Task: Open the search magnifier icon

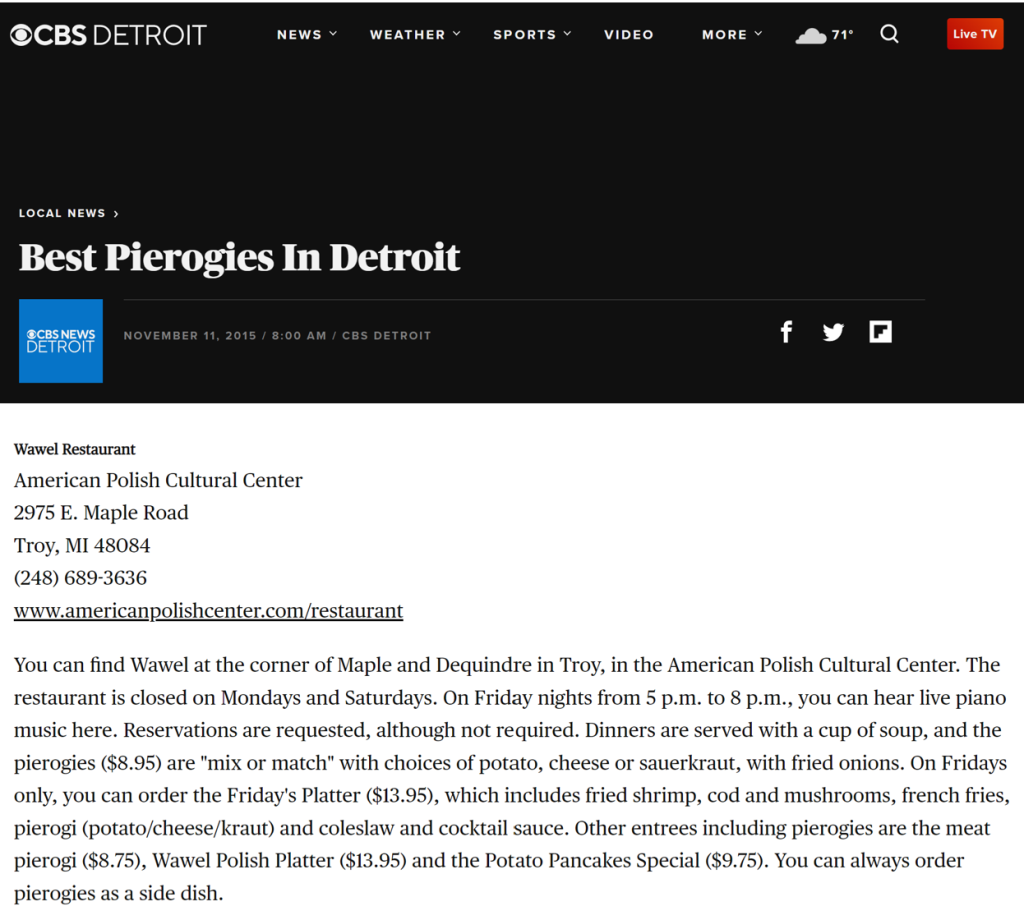Action: pyautogui.click(x=889, y=34)
